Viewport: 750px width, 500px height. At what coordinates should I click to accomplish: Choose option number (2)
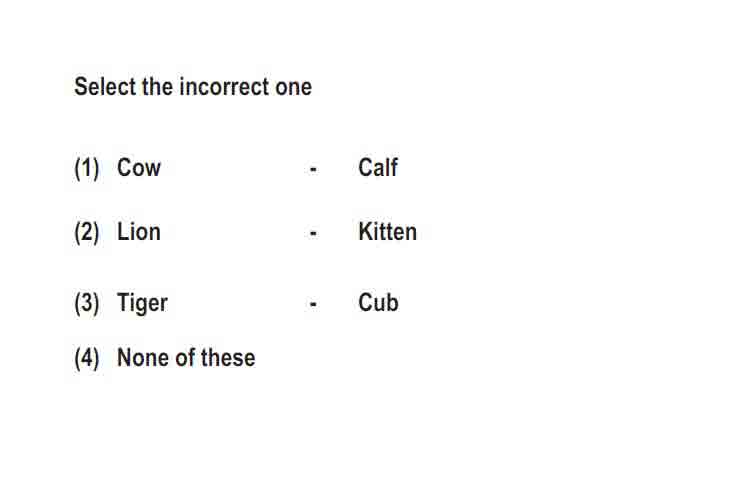tap(87, 233)
